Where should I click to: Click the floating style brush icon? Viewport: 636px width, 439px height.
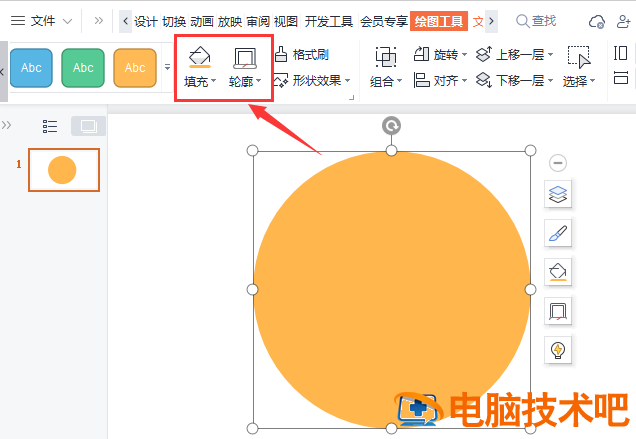click(558, 233)
